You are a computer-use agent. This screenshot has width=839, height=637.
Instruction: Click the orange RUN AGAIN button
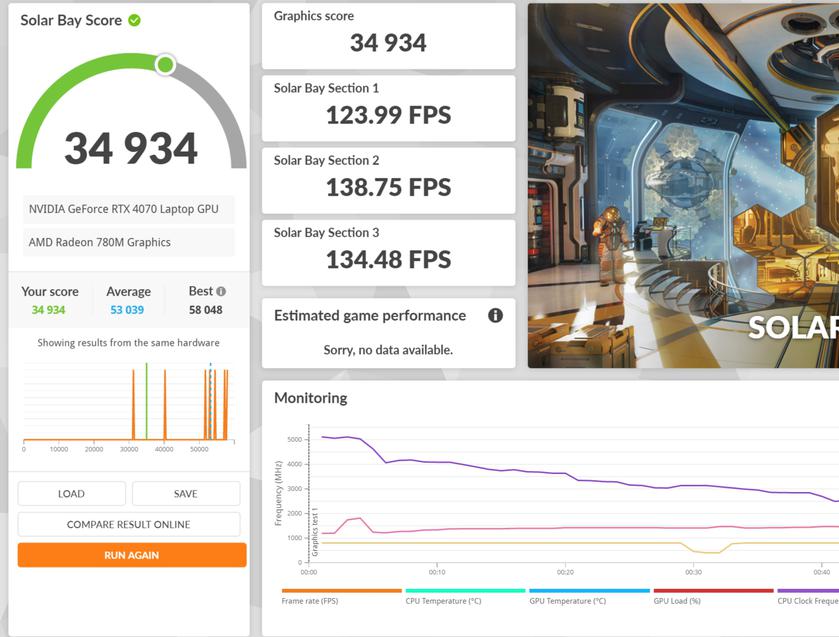(131, 555)
